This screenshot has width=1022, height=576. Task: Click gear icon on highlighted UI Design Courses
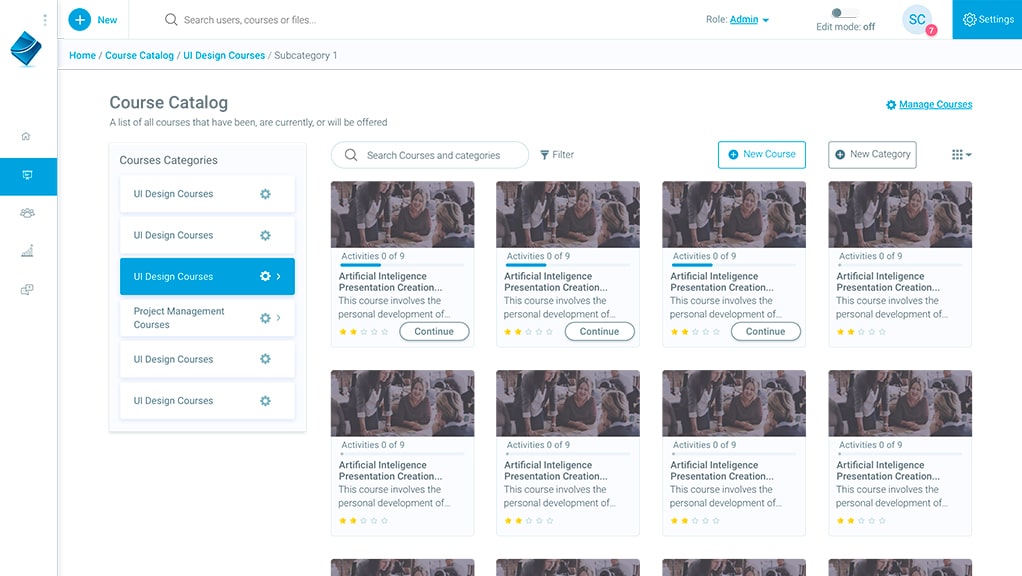[265, 276]
